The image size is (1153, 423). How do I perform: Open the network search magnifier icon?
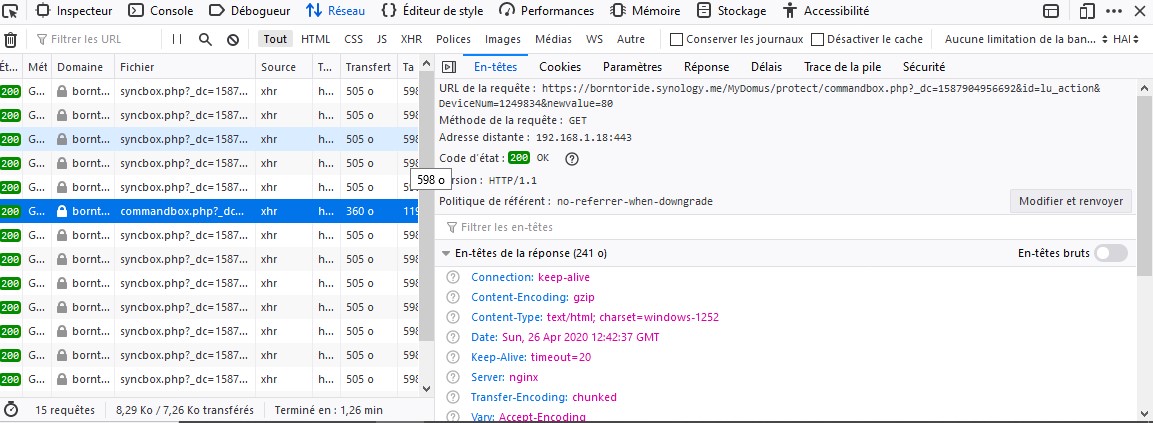[x=205, y=40]
